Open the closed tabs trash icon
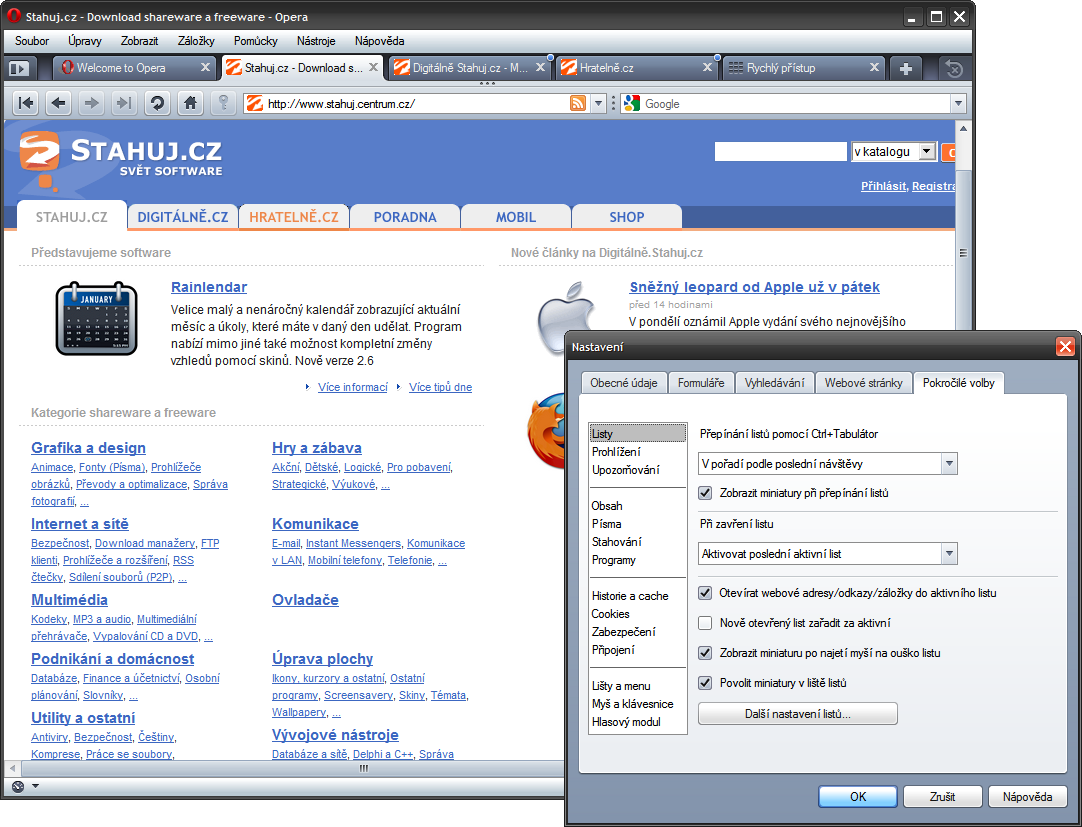Image resolution: width=1082 pixels, height=827 pixels. (954, 68)
